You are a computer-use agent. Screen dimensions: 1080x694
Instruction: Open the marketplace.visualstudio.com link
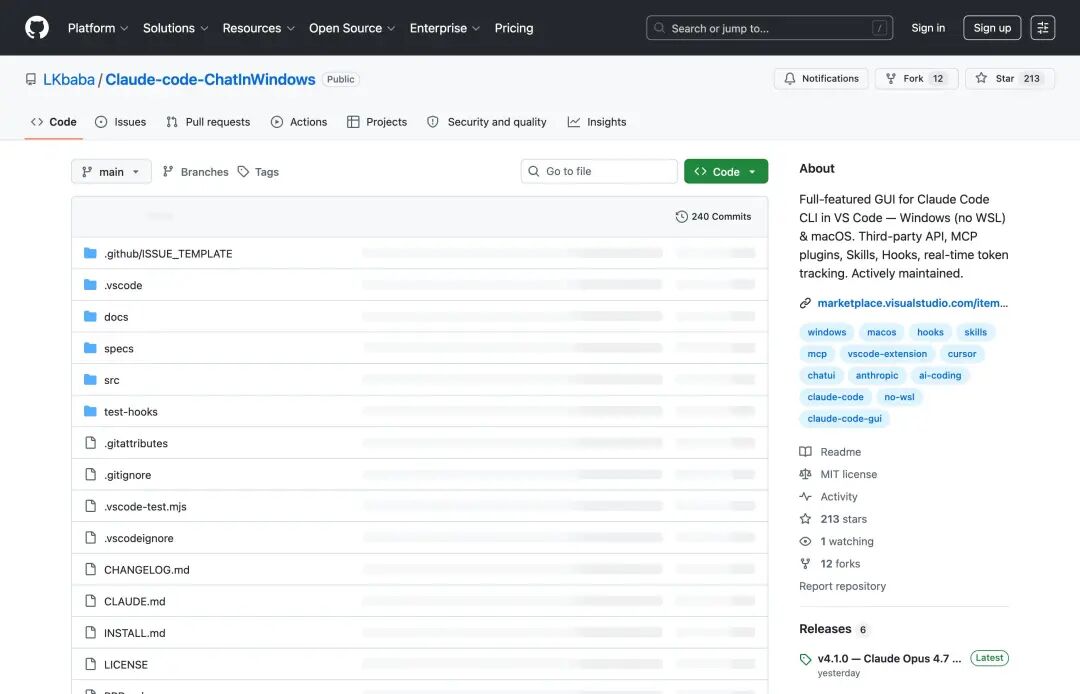pyautogui.click(x=913, y=303)
